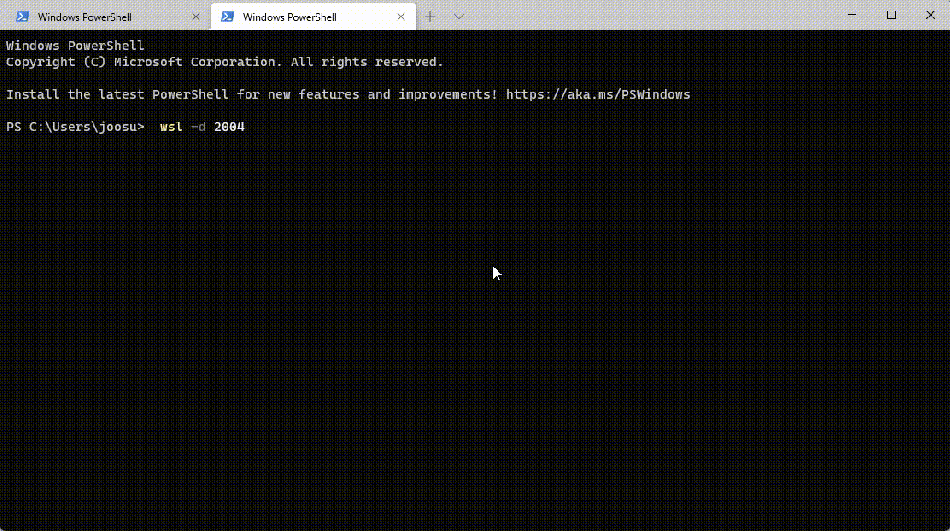Image resolution: width=950 pixels, height=531 pixels.
Task: Click the Microsoft Corporation copyright line
Action: pos(224,62)
